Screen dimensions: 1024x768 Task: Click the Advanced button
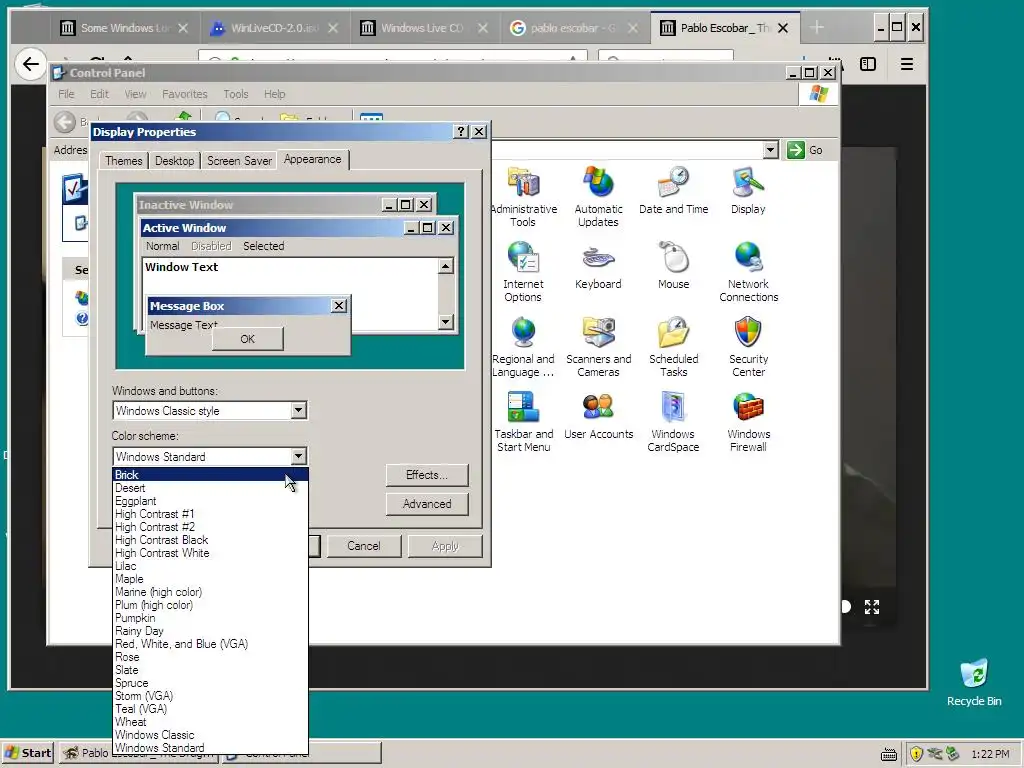(427, 504)
